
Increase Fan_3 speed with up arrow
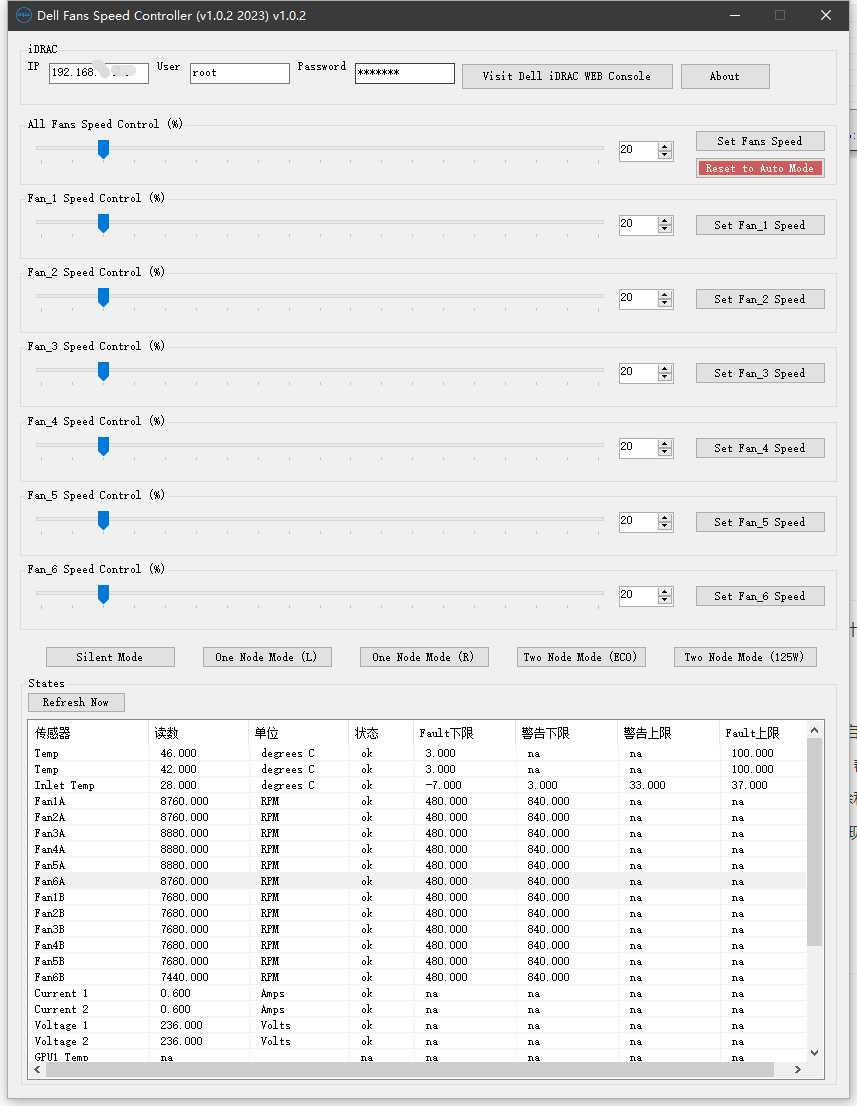pyautogui.click(x=664, y=368)
